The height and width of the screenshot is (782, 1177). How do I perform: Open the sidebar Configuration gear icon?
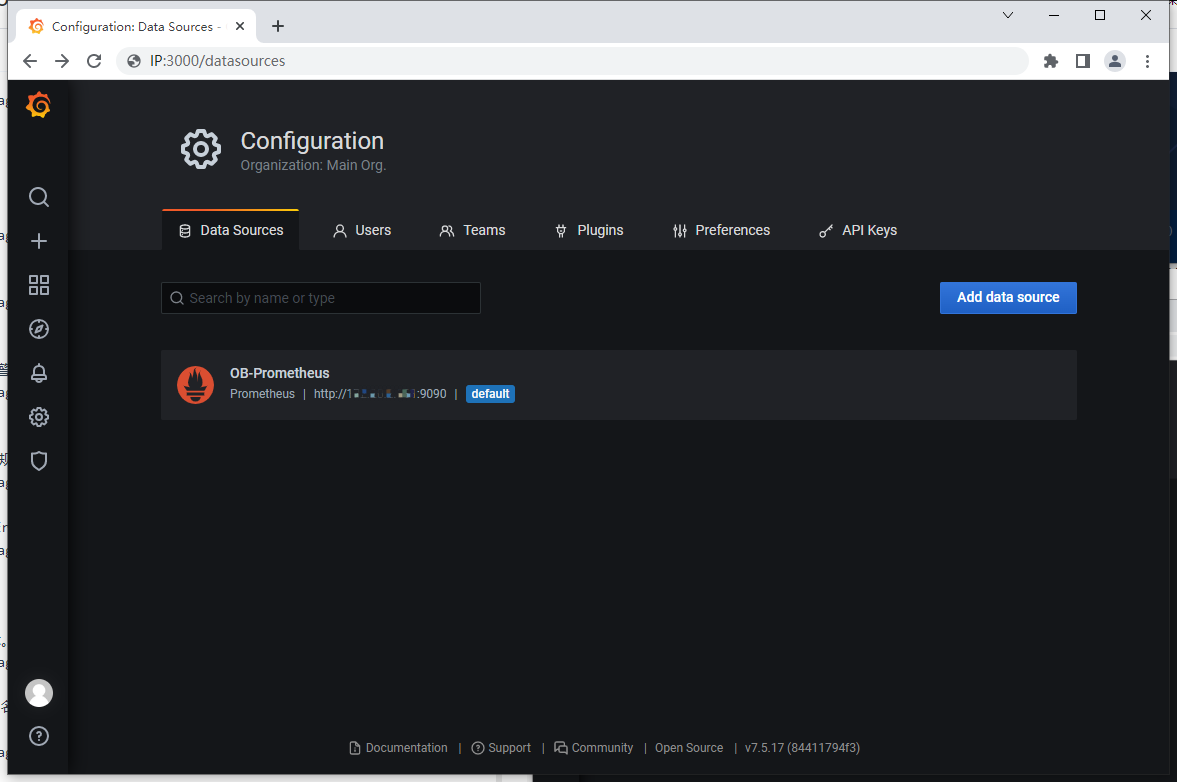tap(39, 417)
